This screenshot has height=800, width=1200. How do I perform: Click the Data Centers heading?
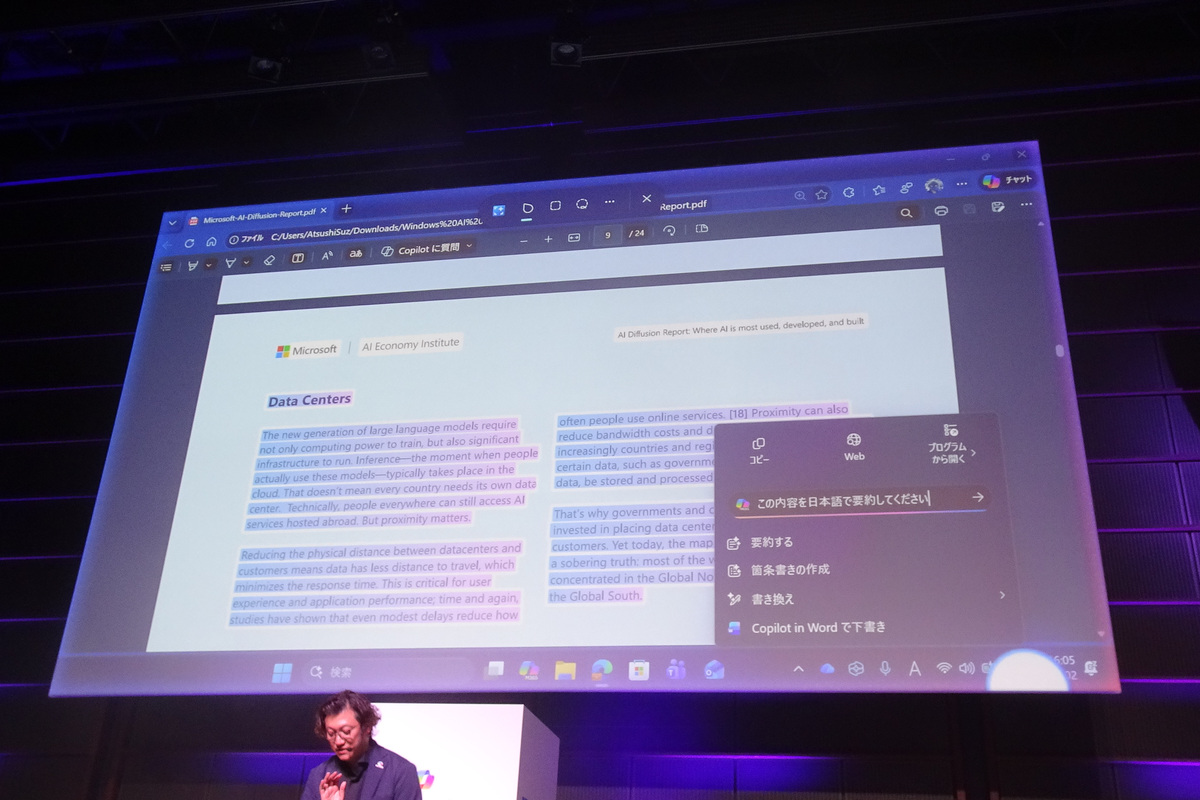click(x=309, y=400)
